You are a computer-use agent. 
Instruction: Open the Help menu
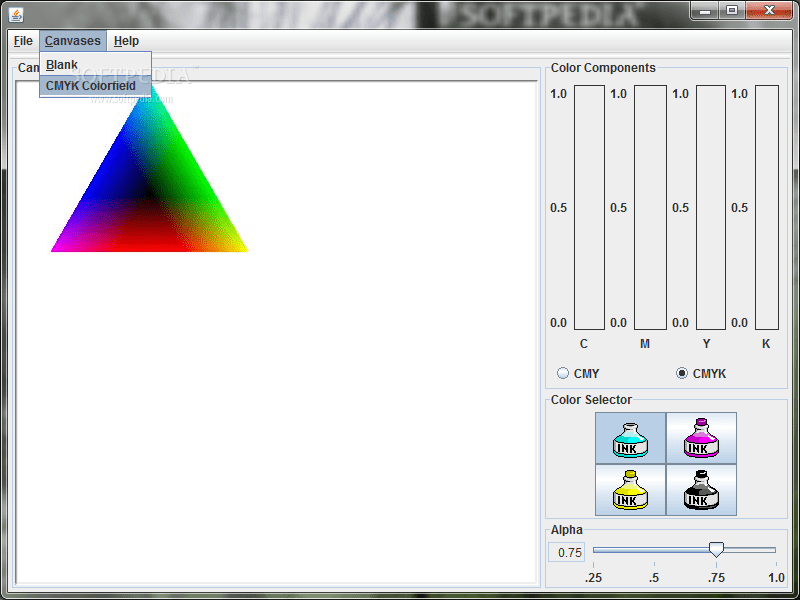point(126,41)
